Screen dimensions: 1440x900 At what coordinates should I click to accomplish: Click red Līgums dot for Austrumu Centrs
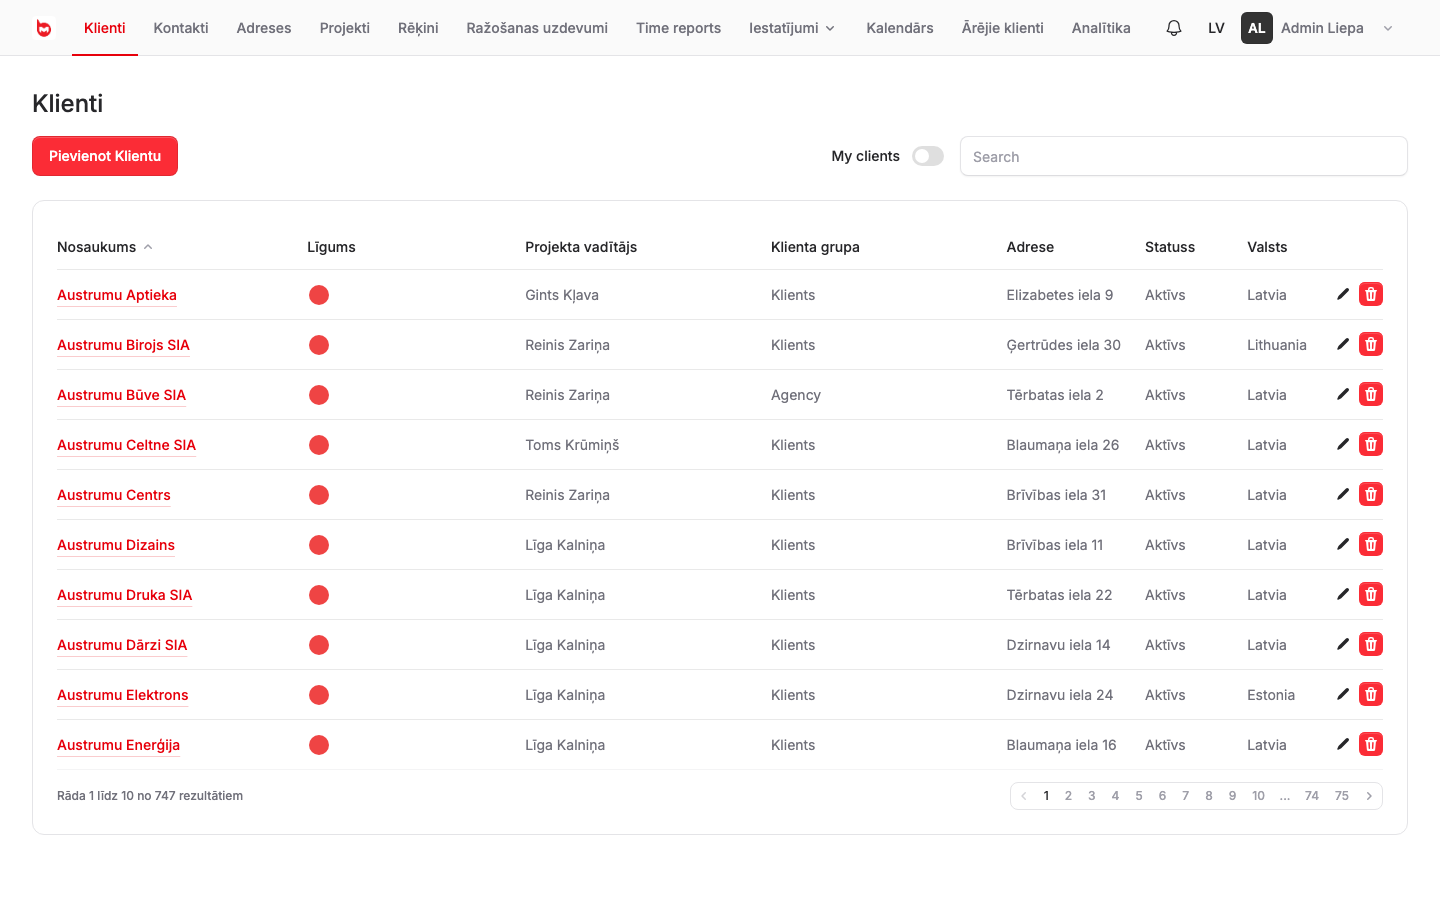pos(319,495)
